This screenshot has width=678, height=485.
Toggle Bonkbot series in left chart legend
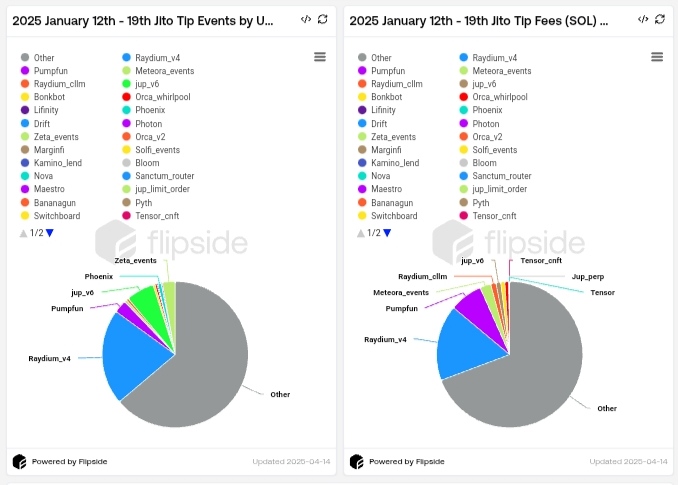49,98
